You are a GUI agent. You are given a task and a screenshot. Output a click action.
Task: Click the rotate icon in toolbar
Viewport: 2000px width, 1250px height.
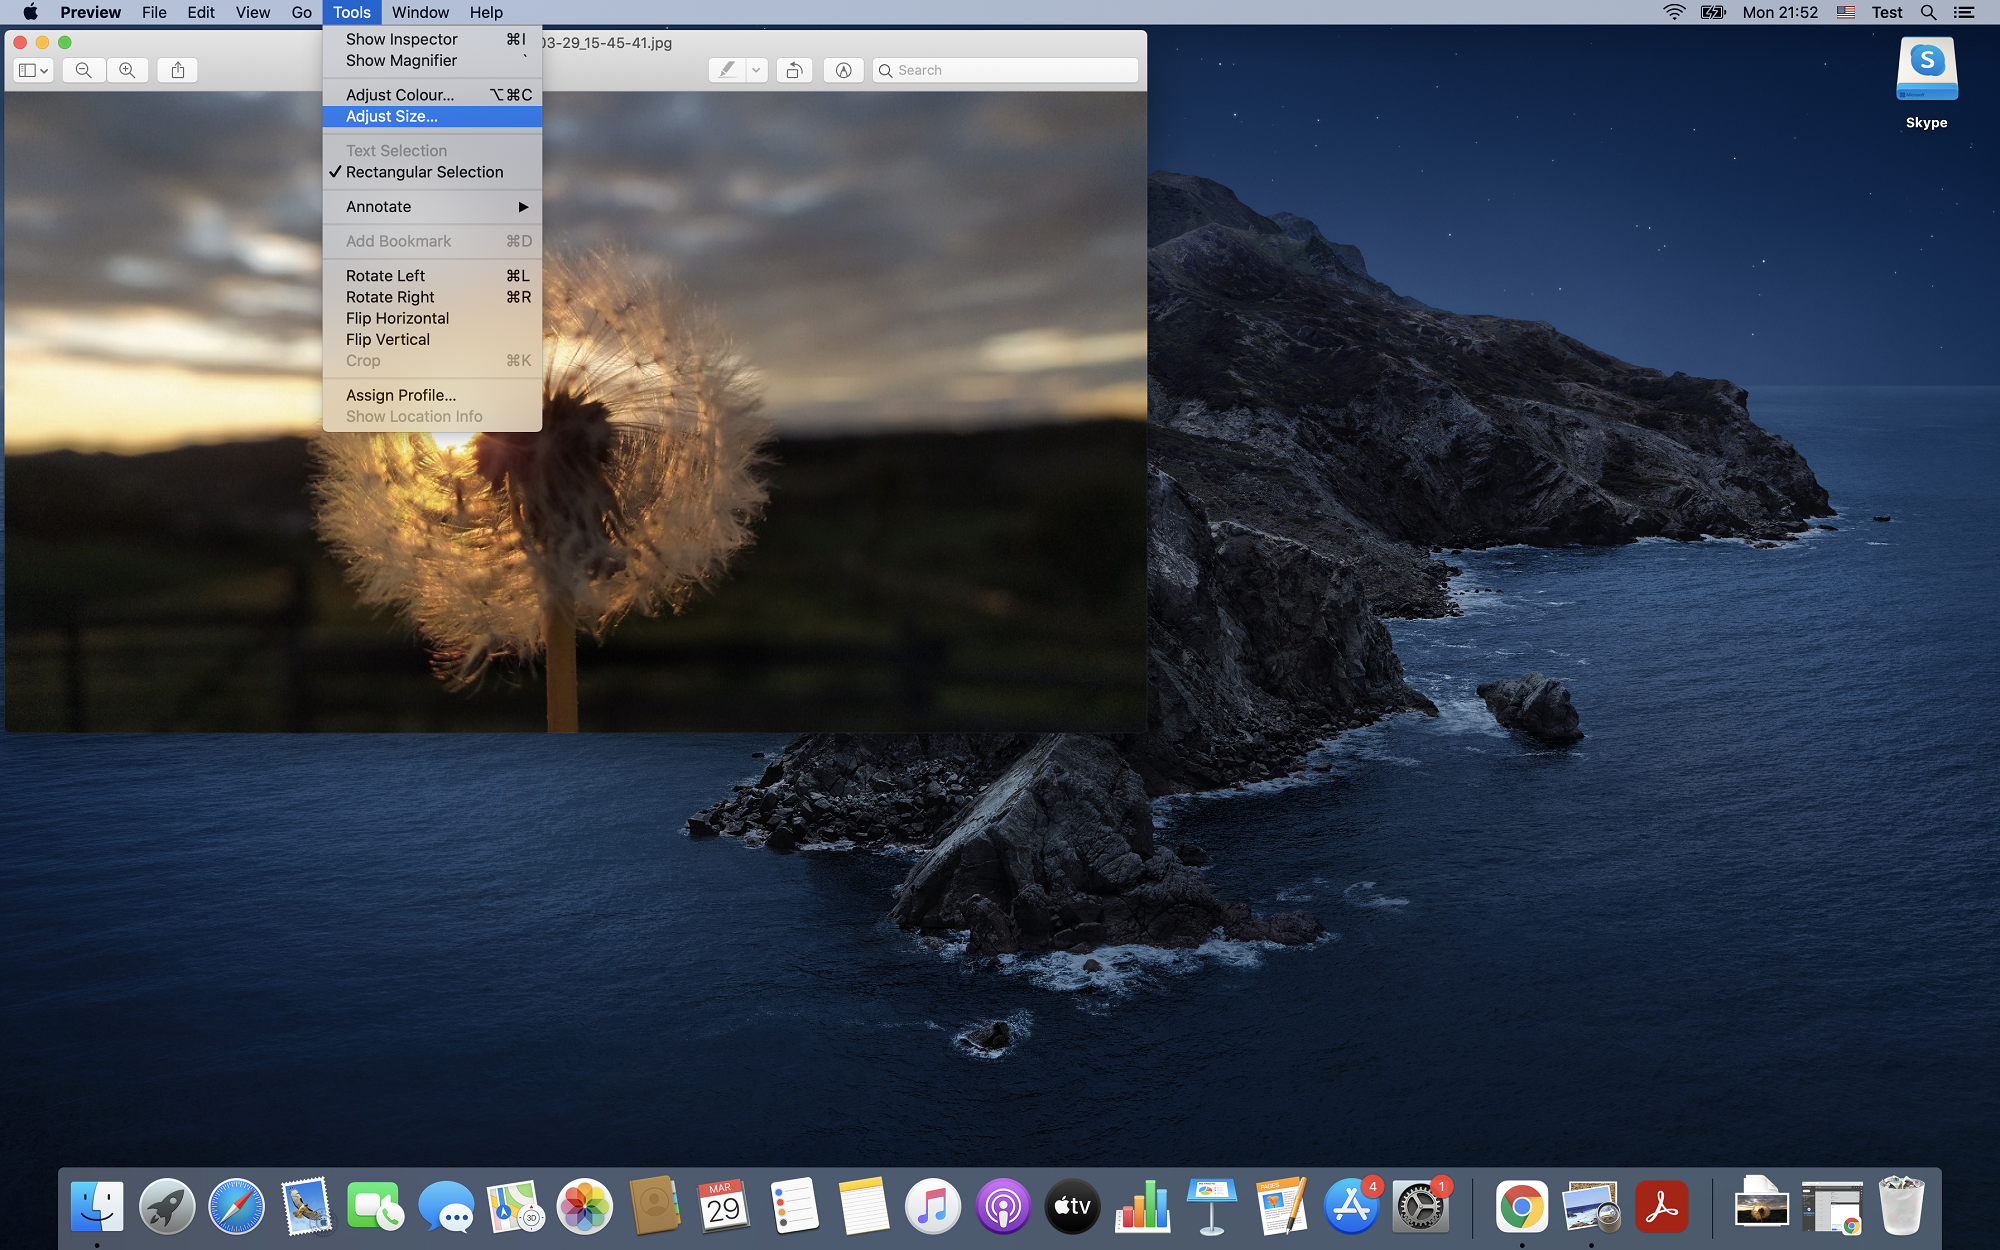pos(794,70)
